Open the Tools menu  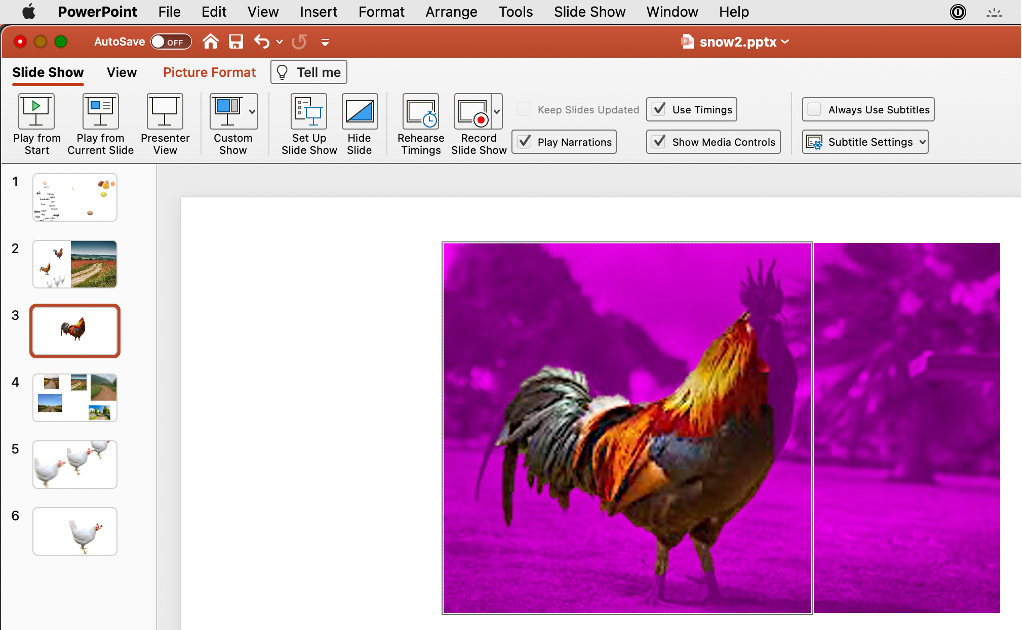point(516,12)
